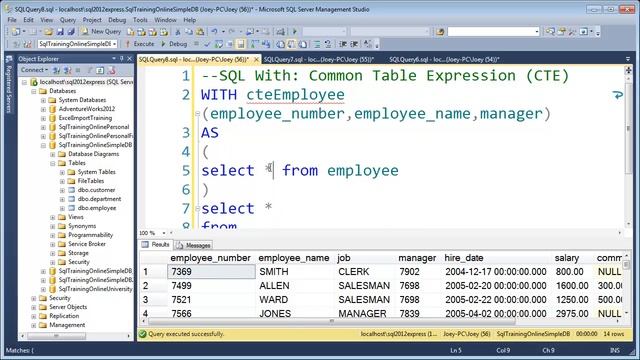Click Object Explorer Connect server icon
640x360 pixels.
pyautogui.click(x=57, y=70)
